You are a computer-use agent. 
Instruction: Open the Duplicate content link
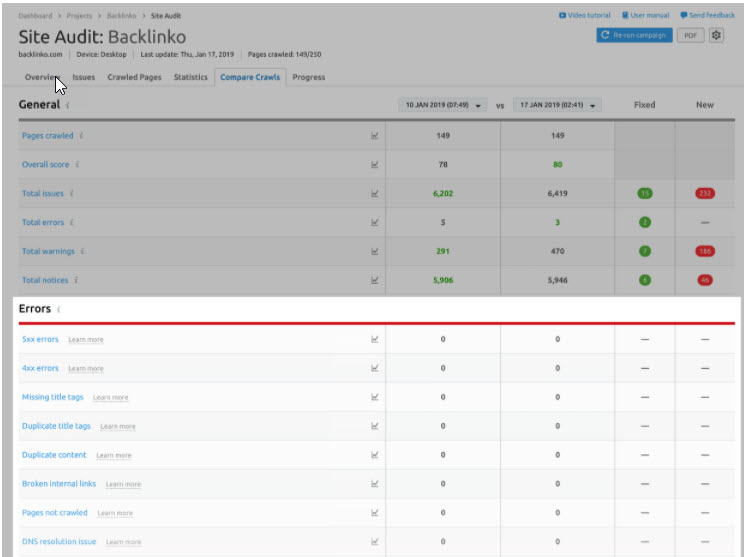click(x=54, y=455)
